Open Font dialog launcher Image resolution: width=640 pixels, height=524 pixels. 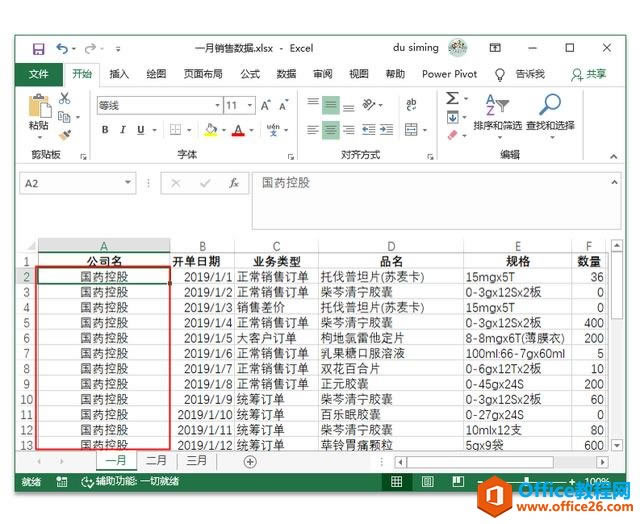pyautogui.click(x=291, y=157)
